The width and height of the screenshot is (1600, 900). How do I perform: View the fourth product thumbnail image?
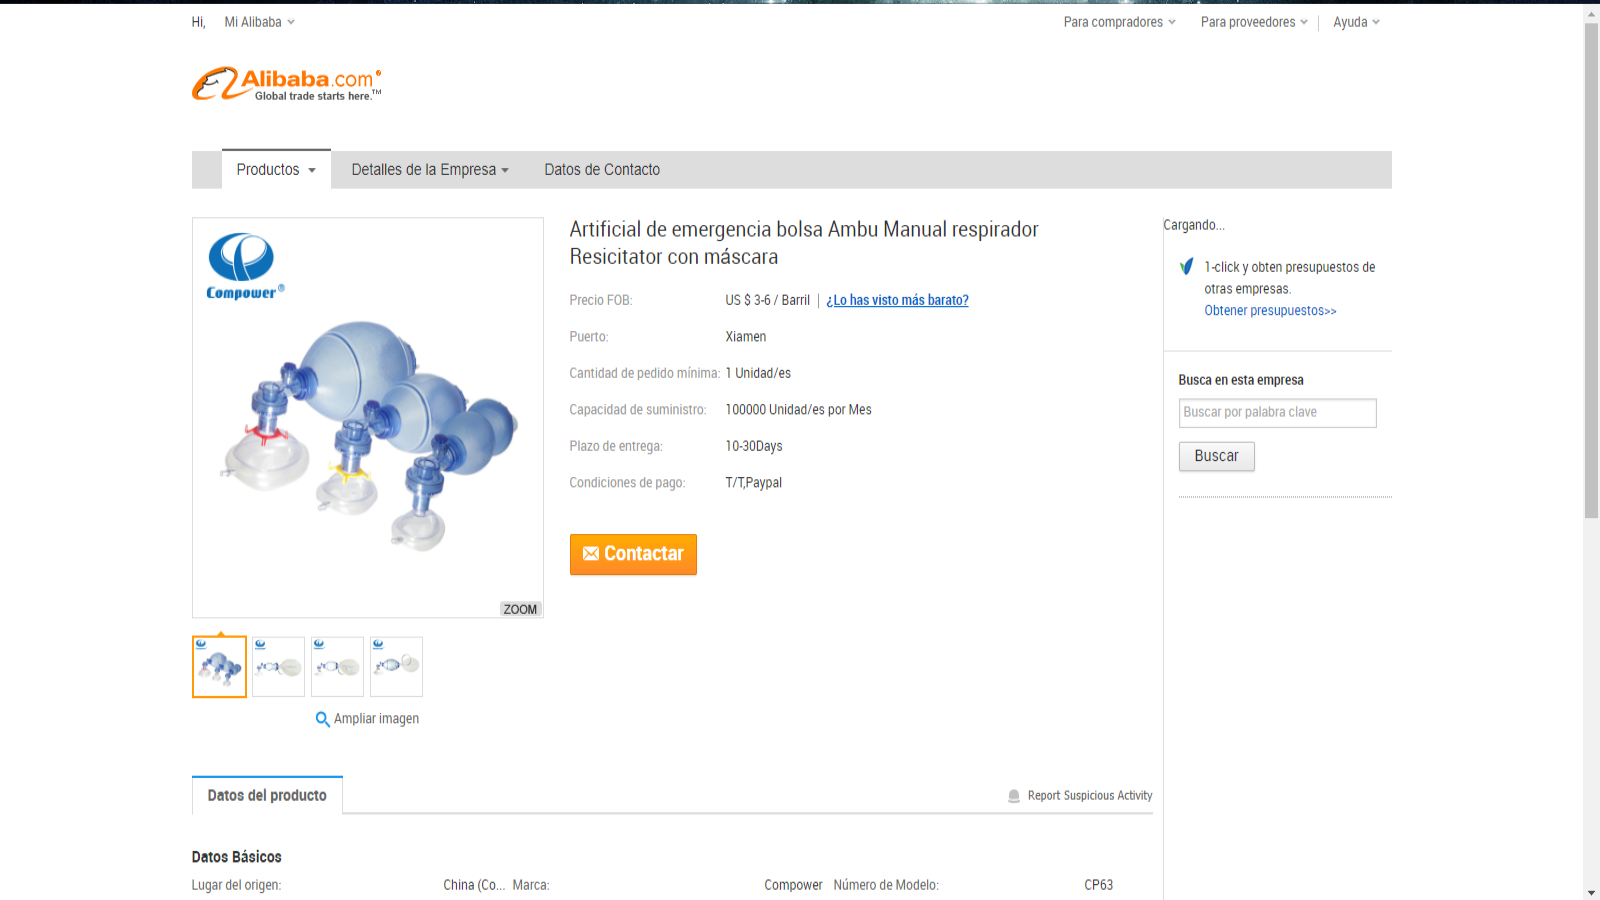pos(396,667)
